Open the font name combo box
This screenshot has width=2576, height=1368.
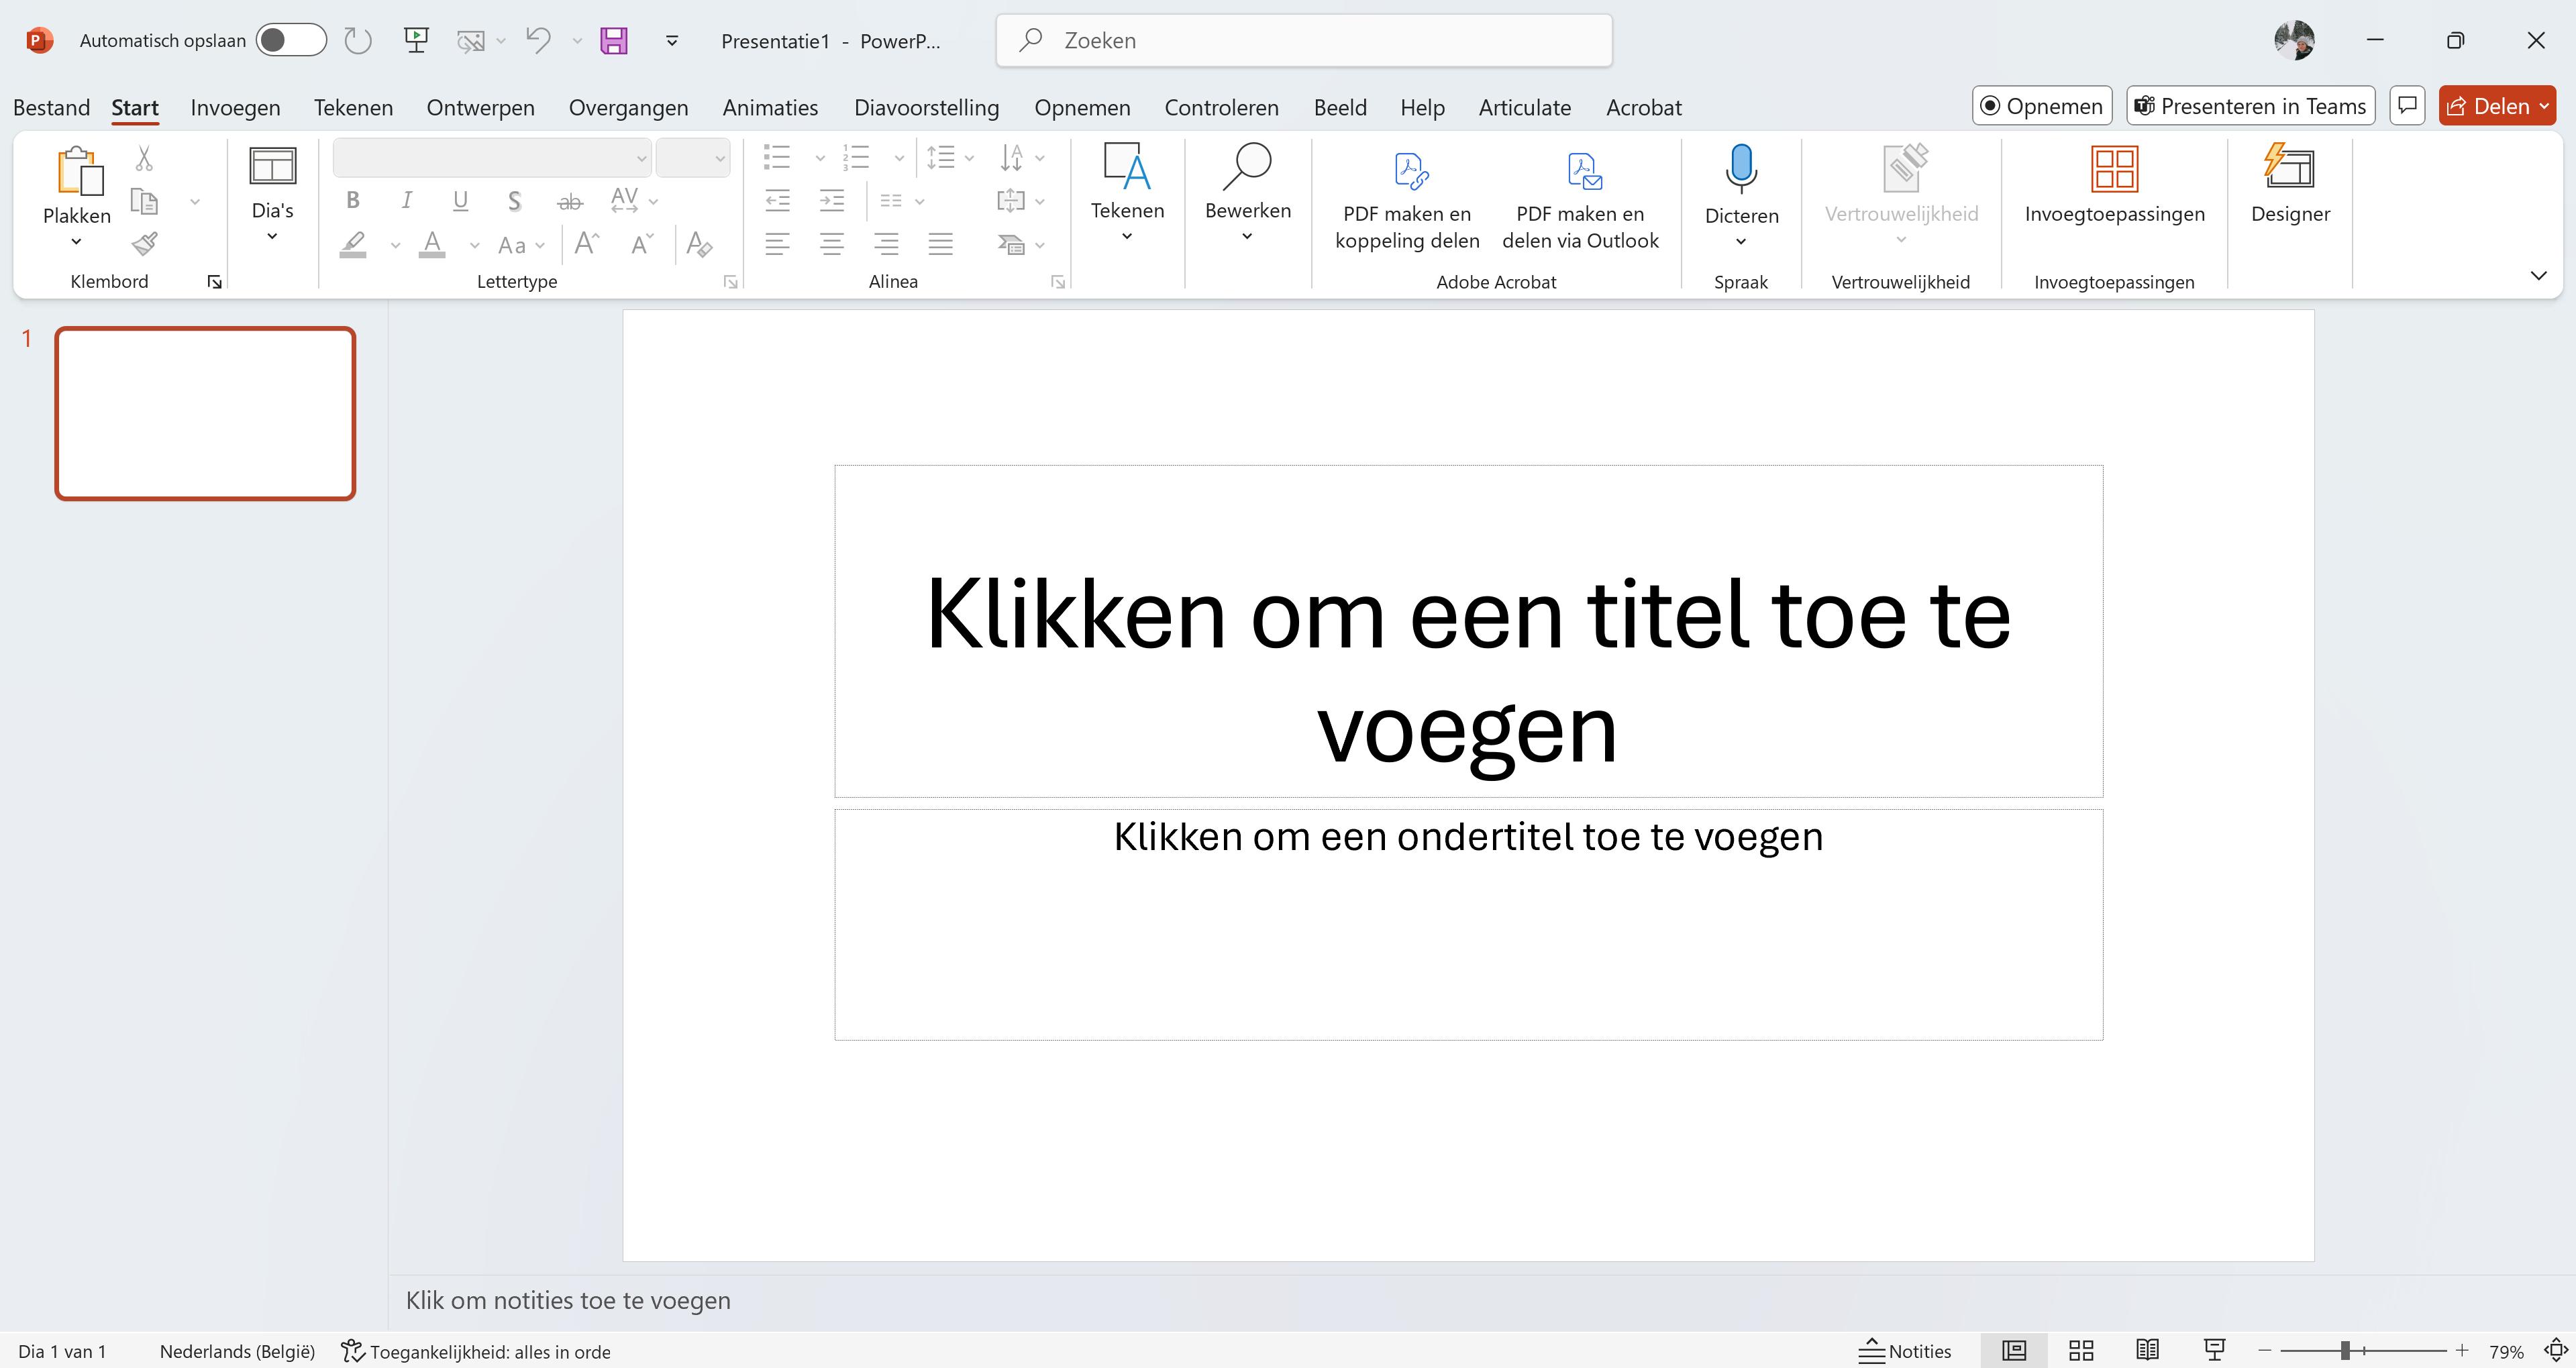tap(491, 158)
